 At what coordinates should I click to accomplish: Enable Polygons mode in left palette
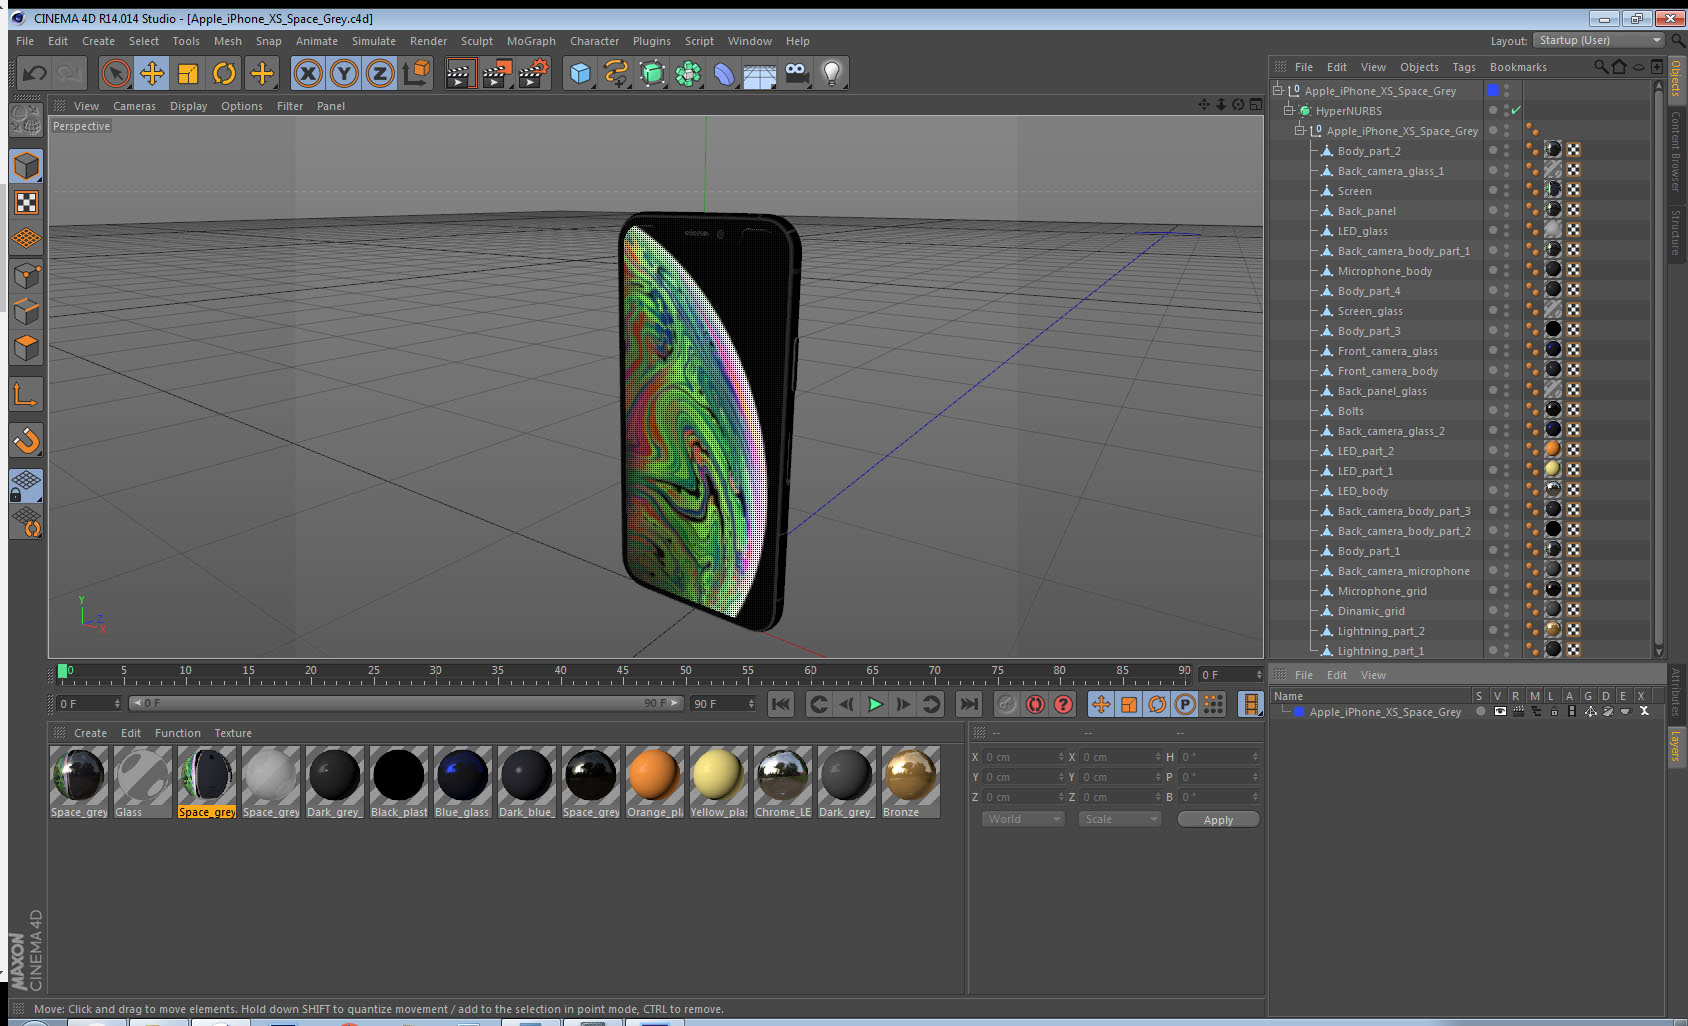point(26,348)
